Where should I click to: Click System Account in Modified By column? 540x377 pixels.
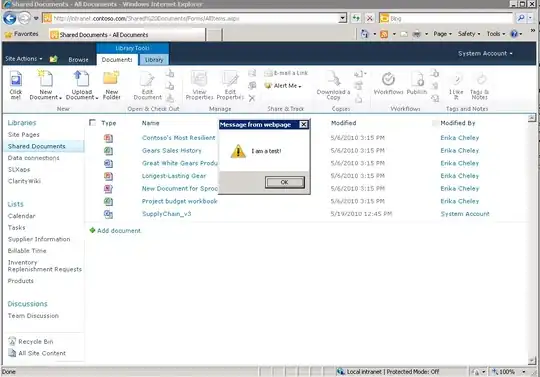(x=465, y=214)
